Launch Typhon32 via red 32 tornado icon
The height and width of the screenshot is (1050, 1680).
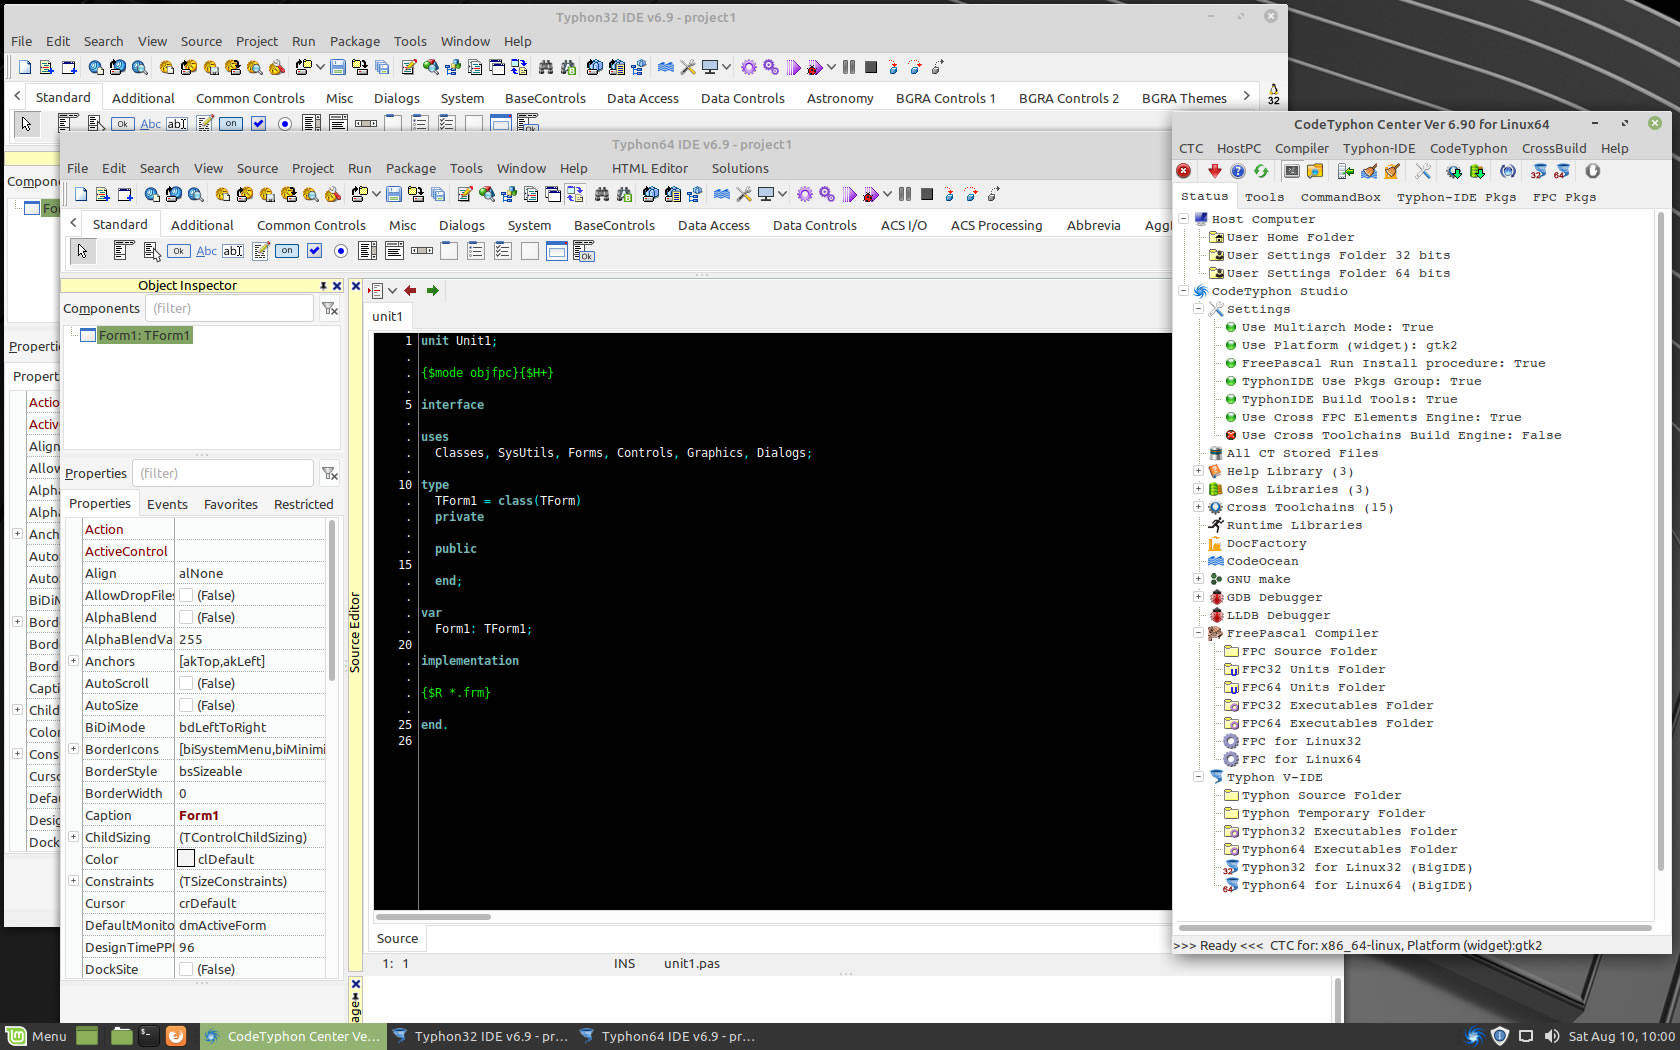point(1539,171)
